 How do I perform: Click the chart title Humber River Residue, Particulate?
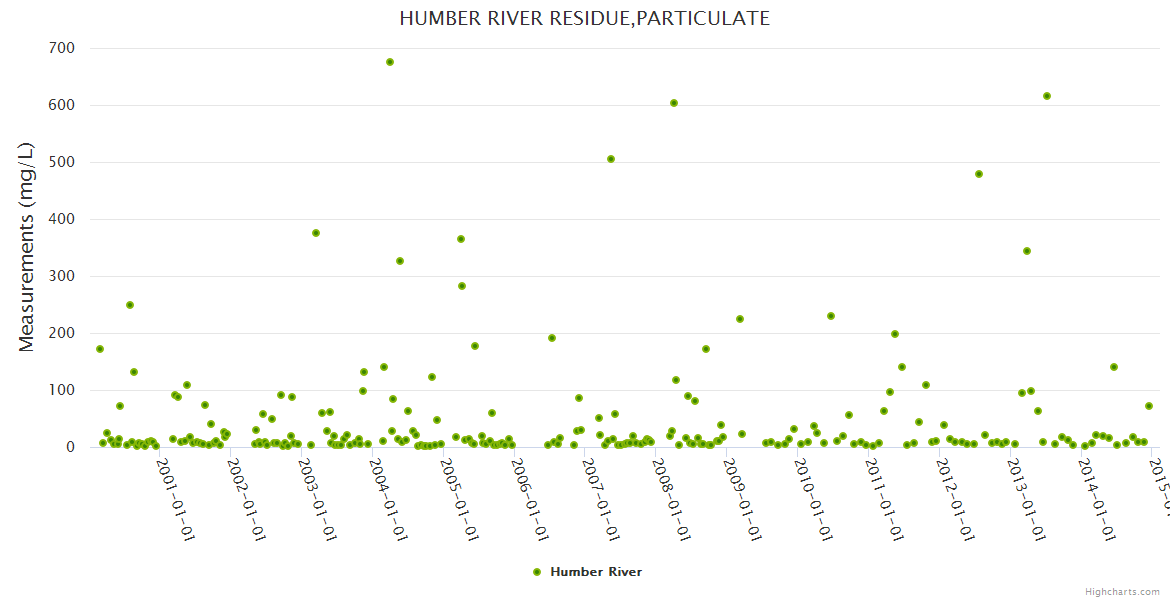point(585,19)
